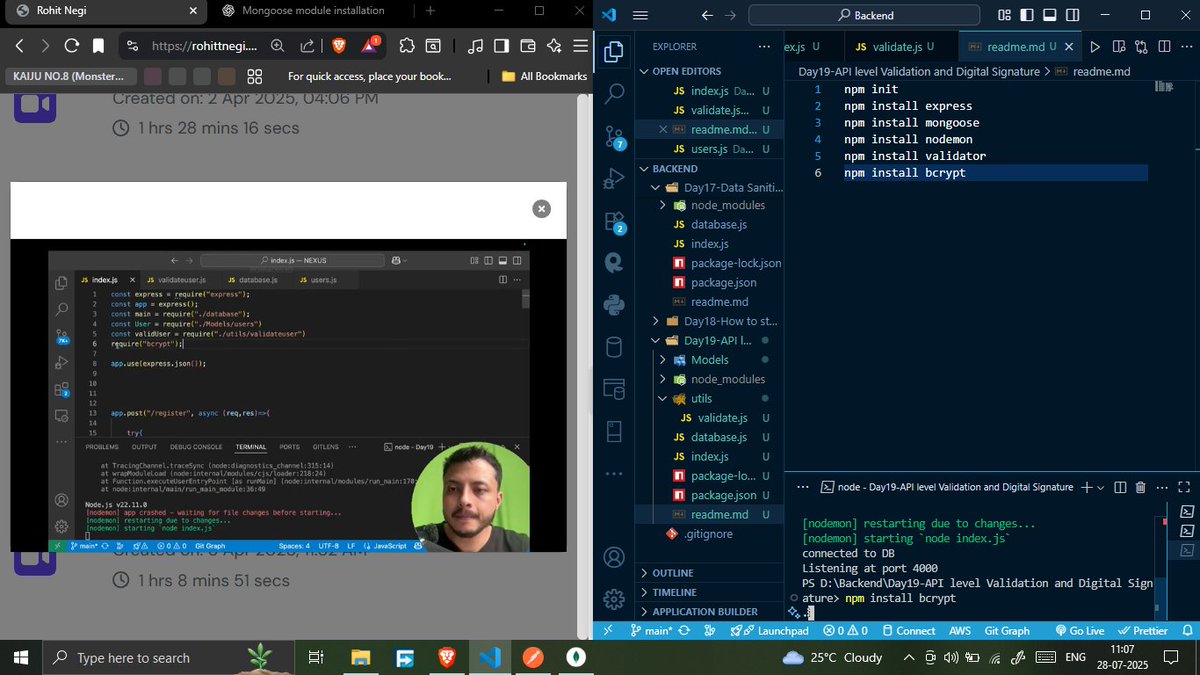Click Go Live in the status bar
The image size is (1200, 675).
[1078, 631]
